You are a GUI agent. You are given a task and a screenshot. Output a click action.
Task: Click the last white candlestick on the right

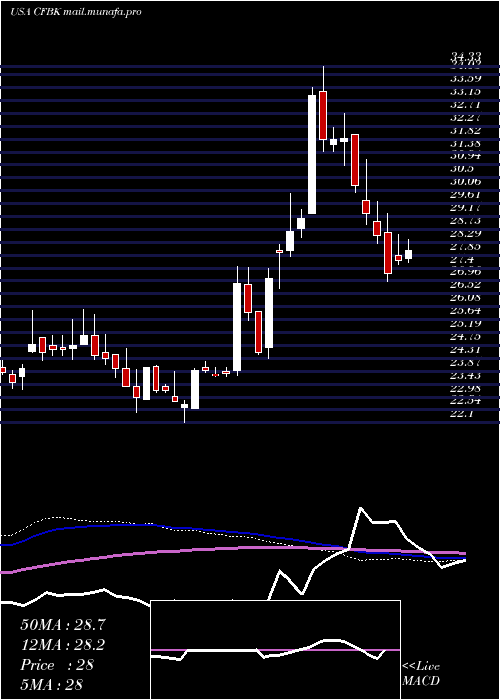pyautogui.click(x=408, y=254)
